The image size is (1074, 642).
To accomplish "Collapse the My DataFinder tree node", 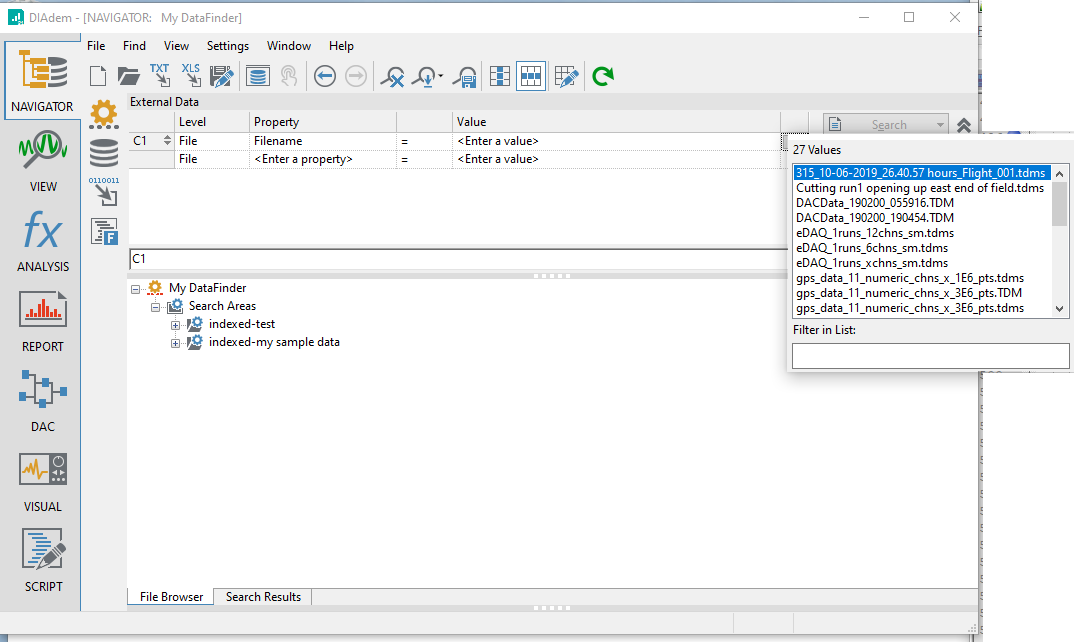I will [x=136, y=288].
